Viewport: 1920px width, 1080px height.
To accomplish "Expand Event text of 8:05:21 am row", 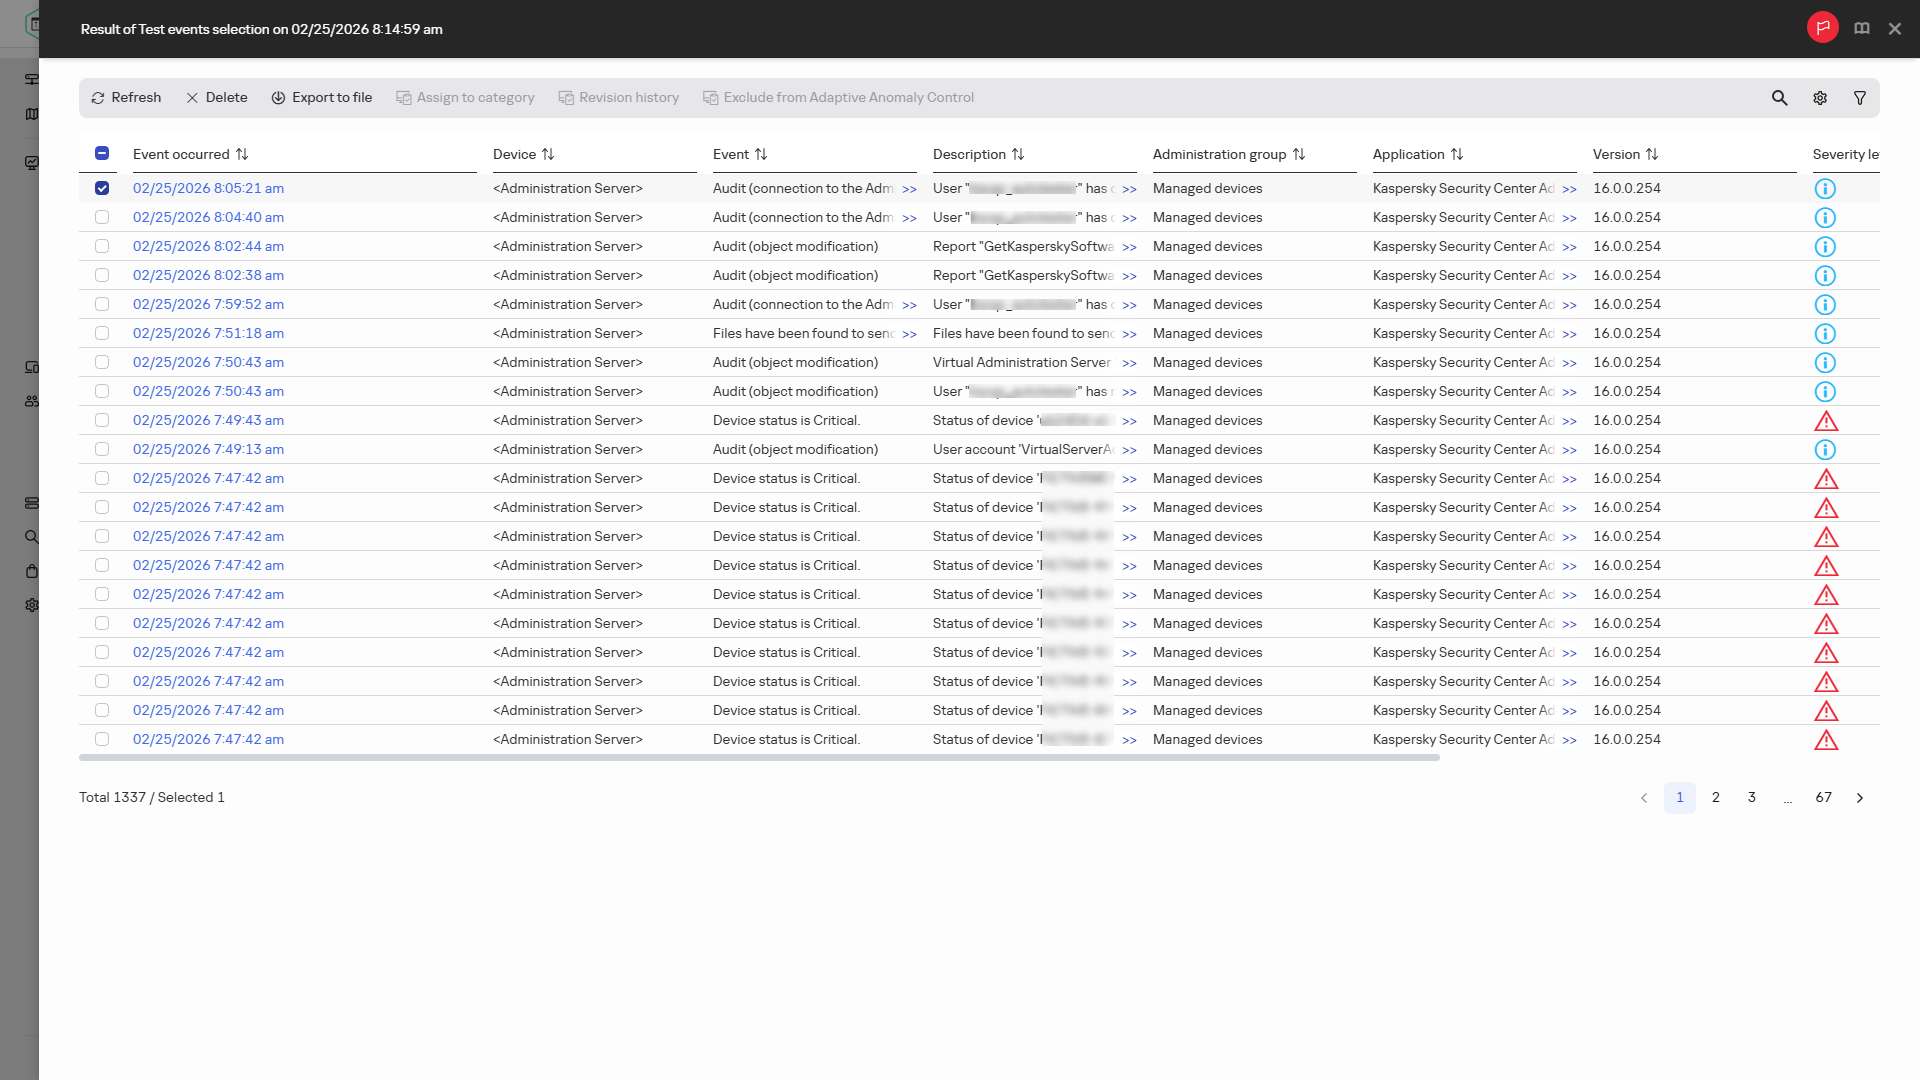I will pyautogui.click(x=909, y=189).
